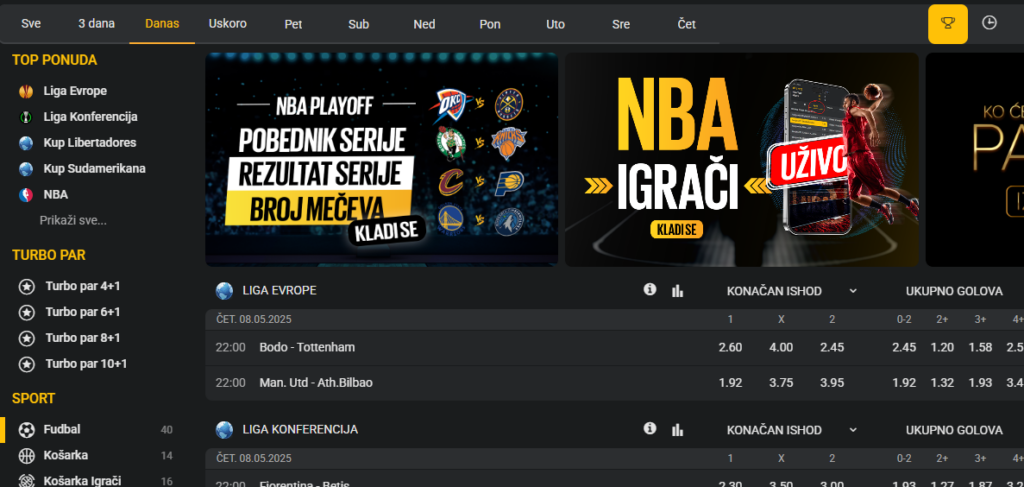Open the Bodo - Tottenham match
The width and height of the screenshot is (1024, 487).
307,347
